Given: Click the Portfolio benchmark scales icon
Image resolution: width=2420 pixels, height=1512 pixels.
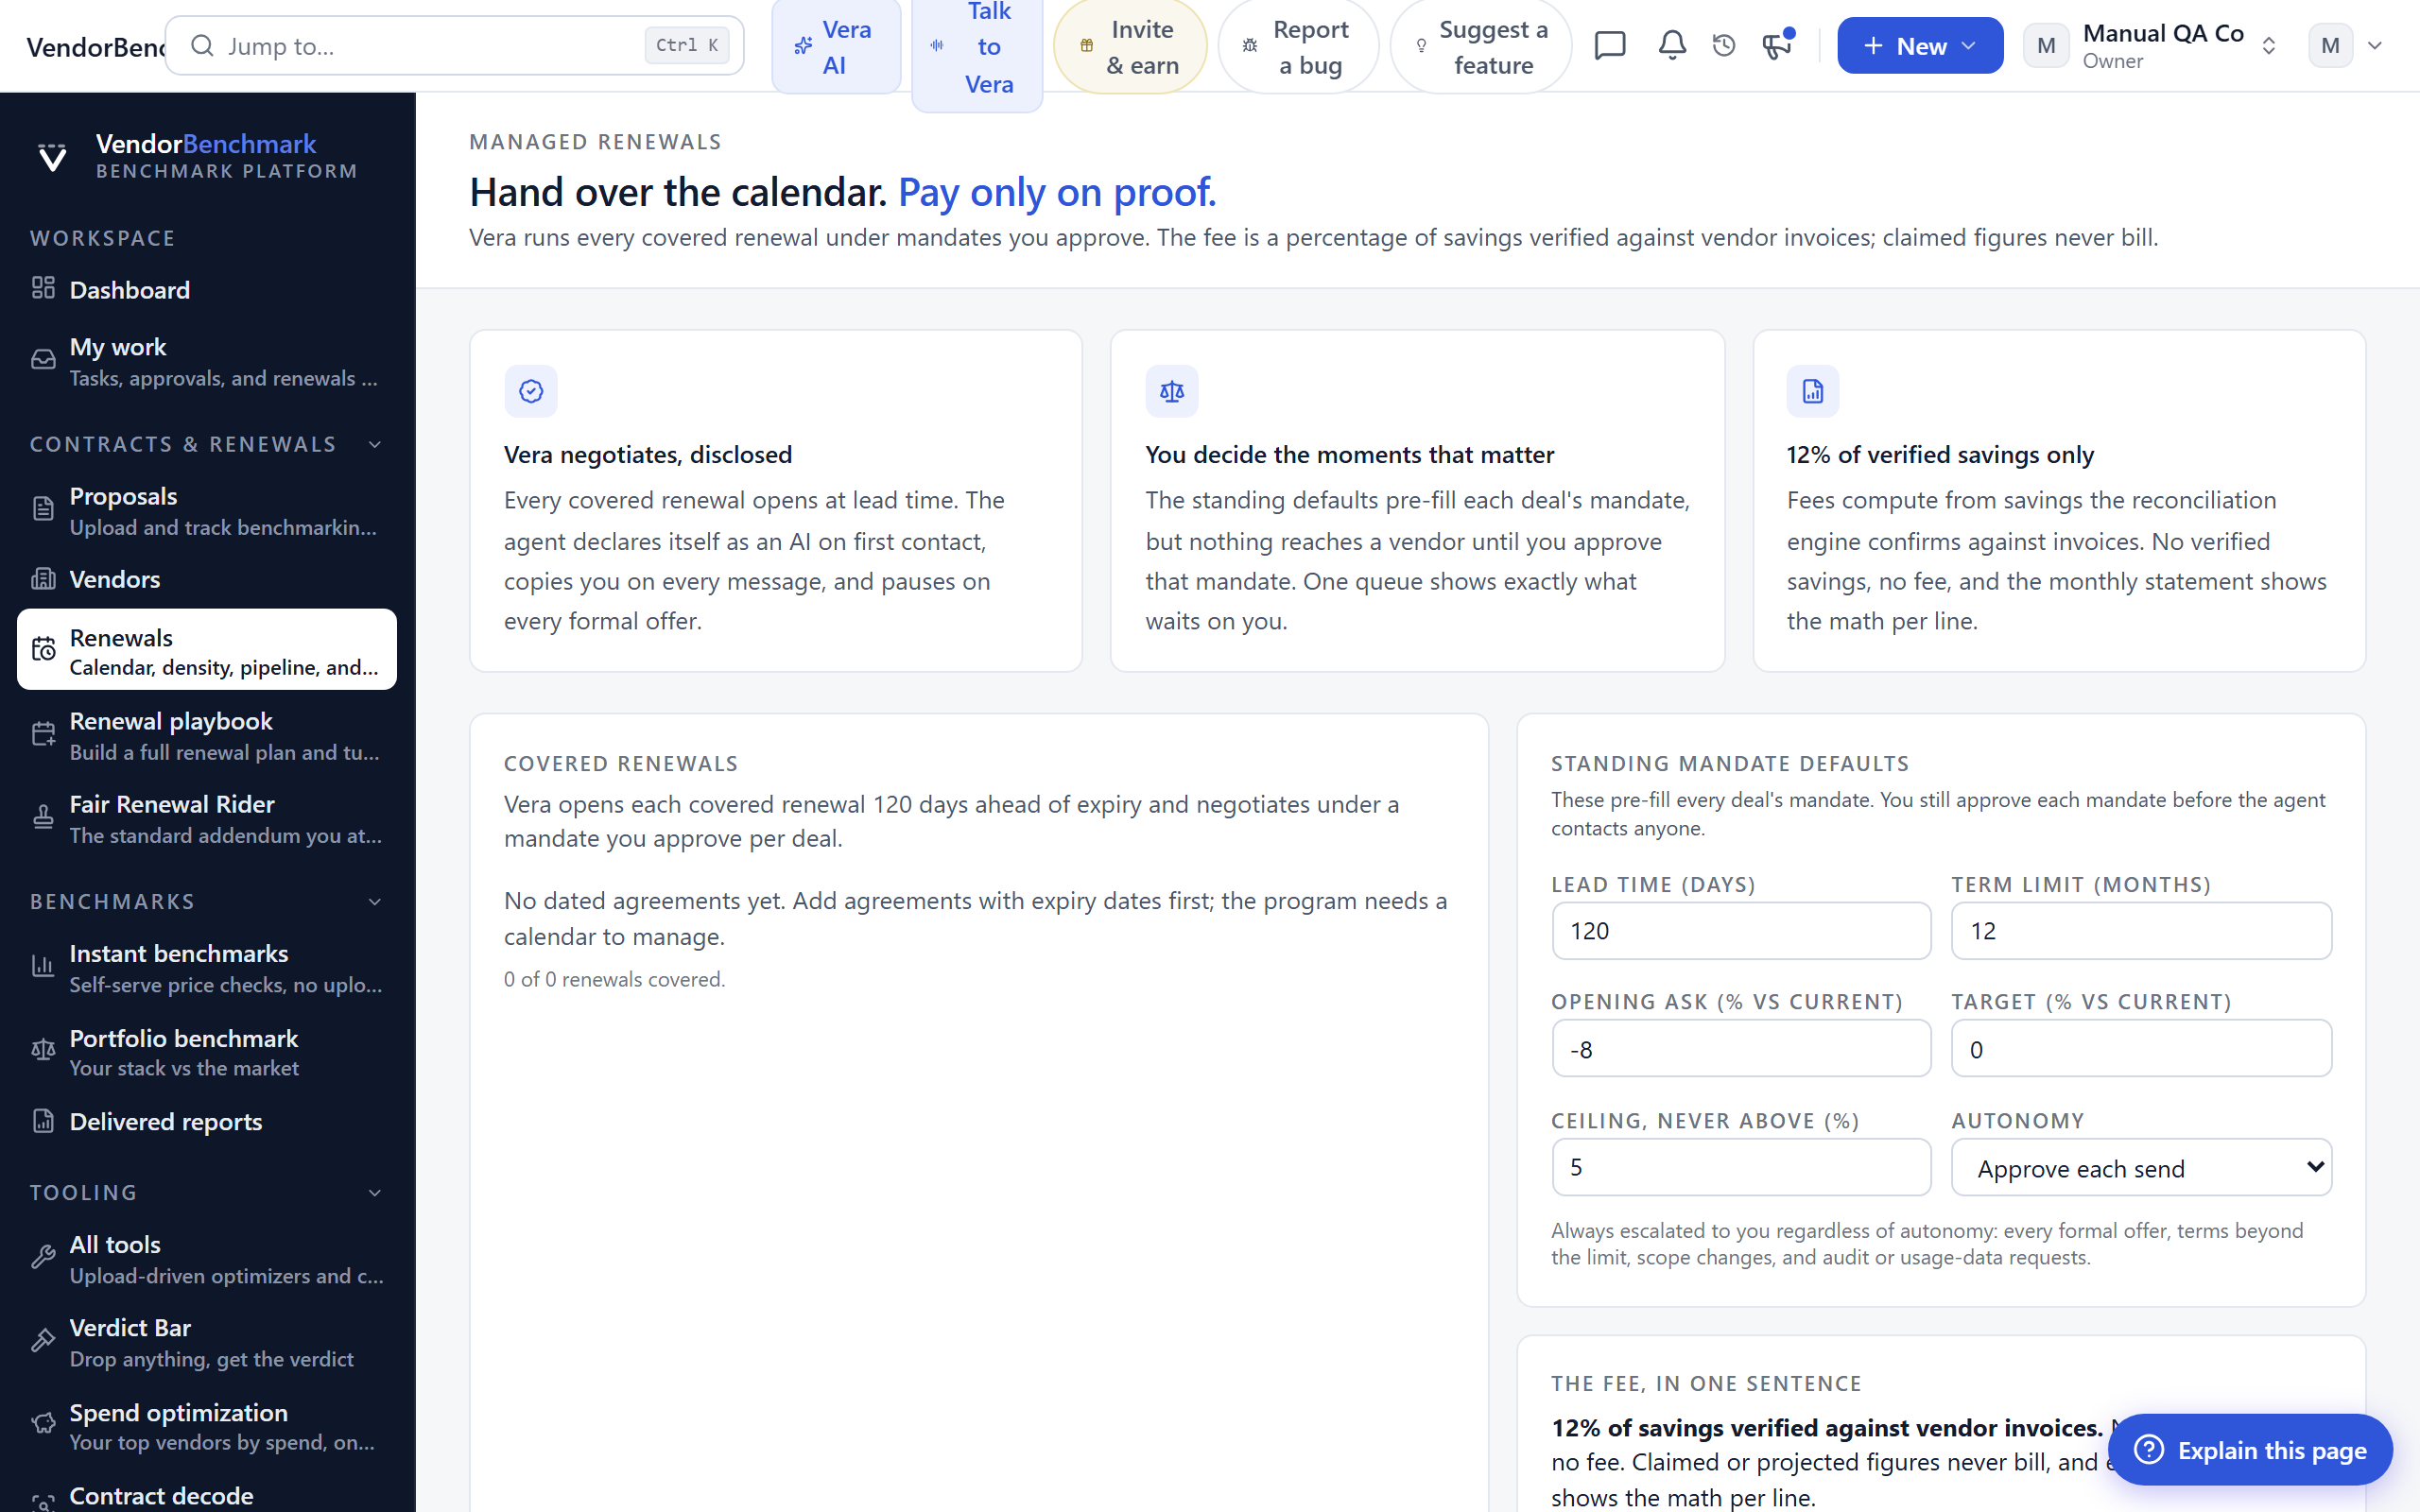Looking at the screenshot, I should click(43, 1050).
